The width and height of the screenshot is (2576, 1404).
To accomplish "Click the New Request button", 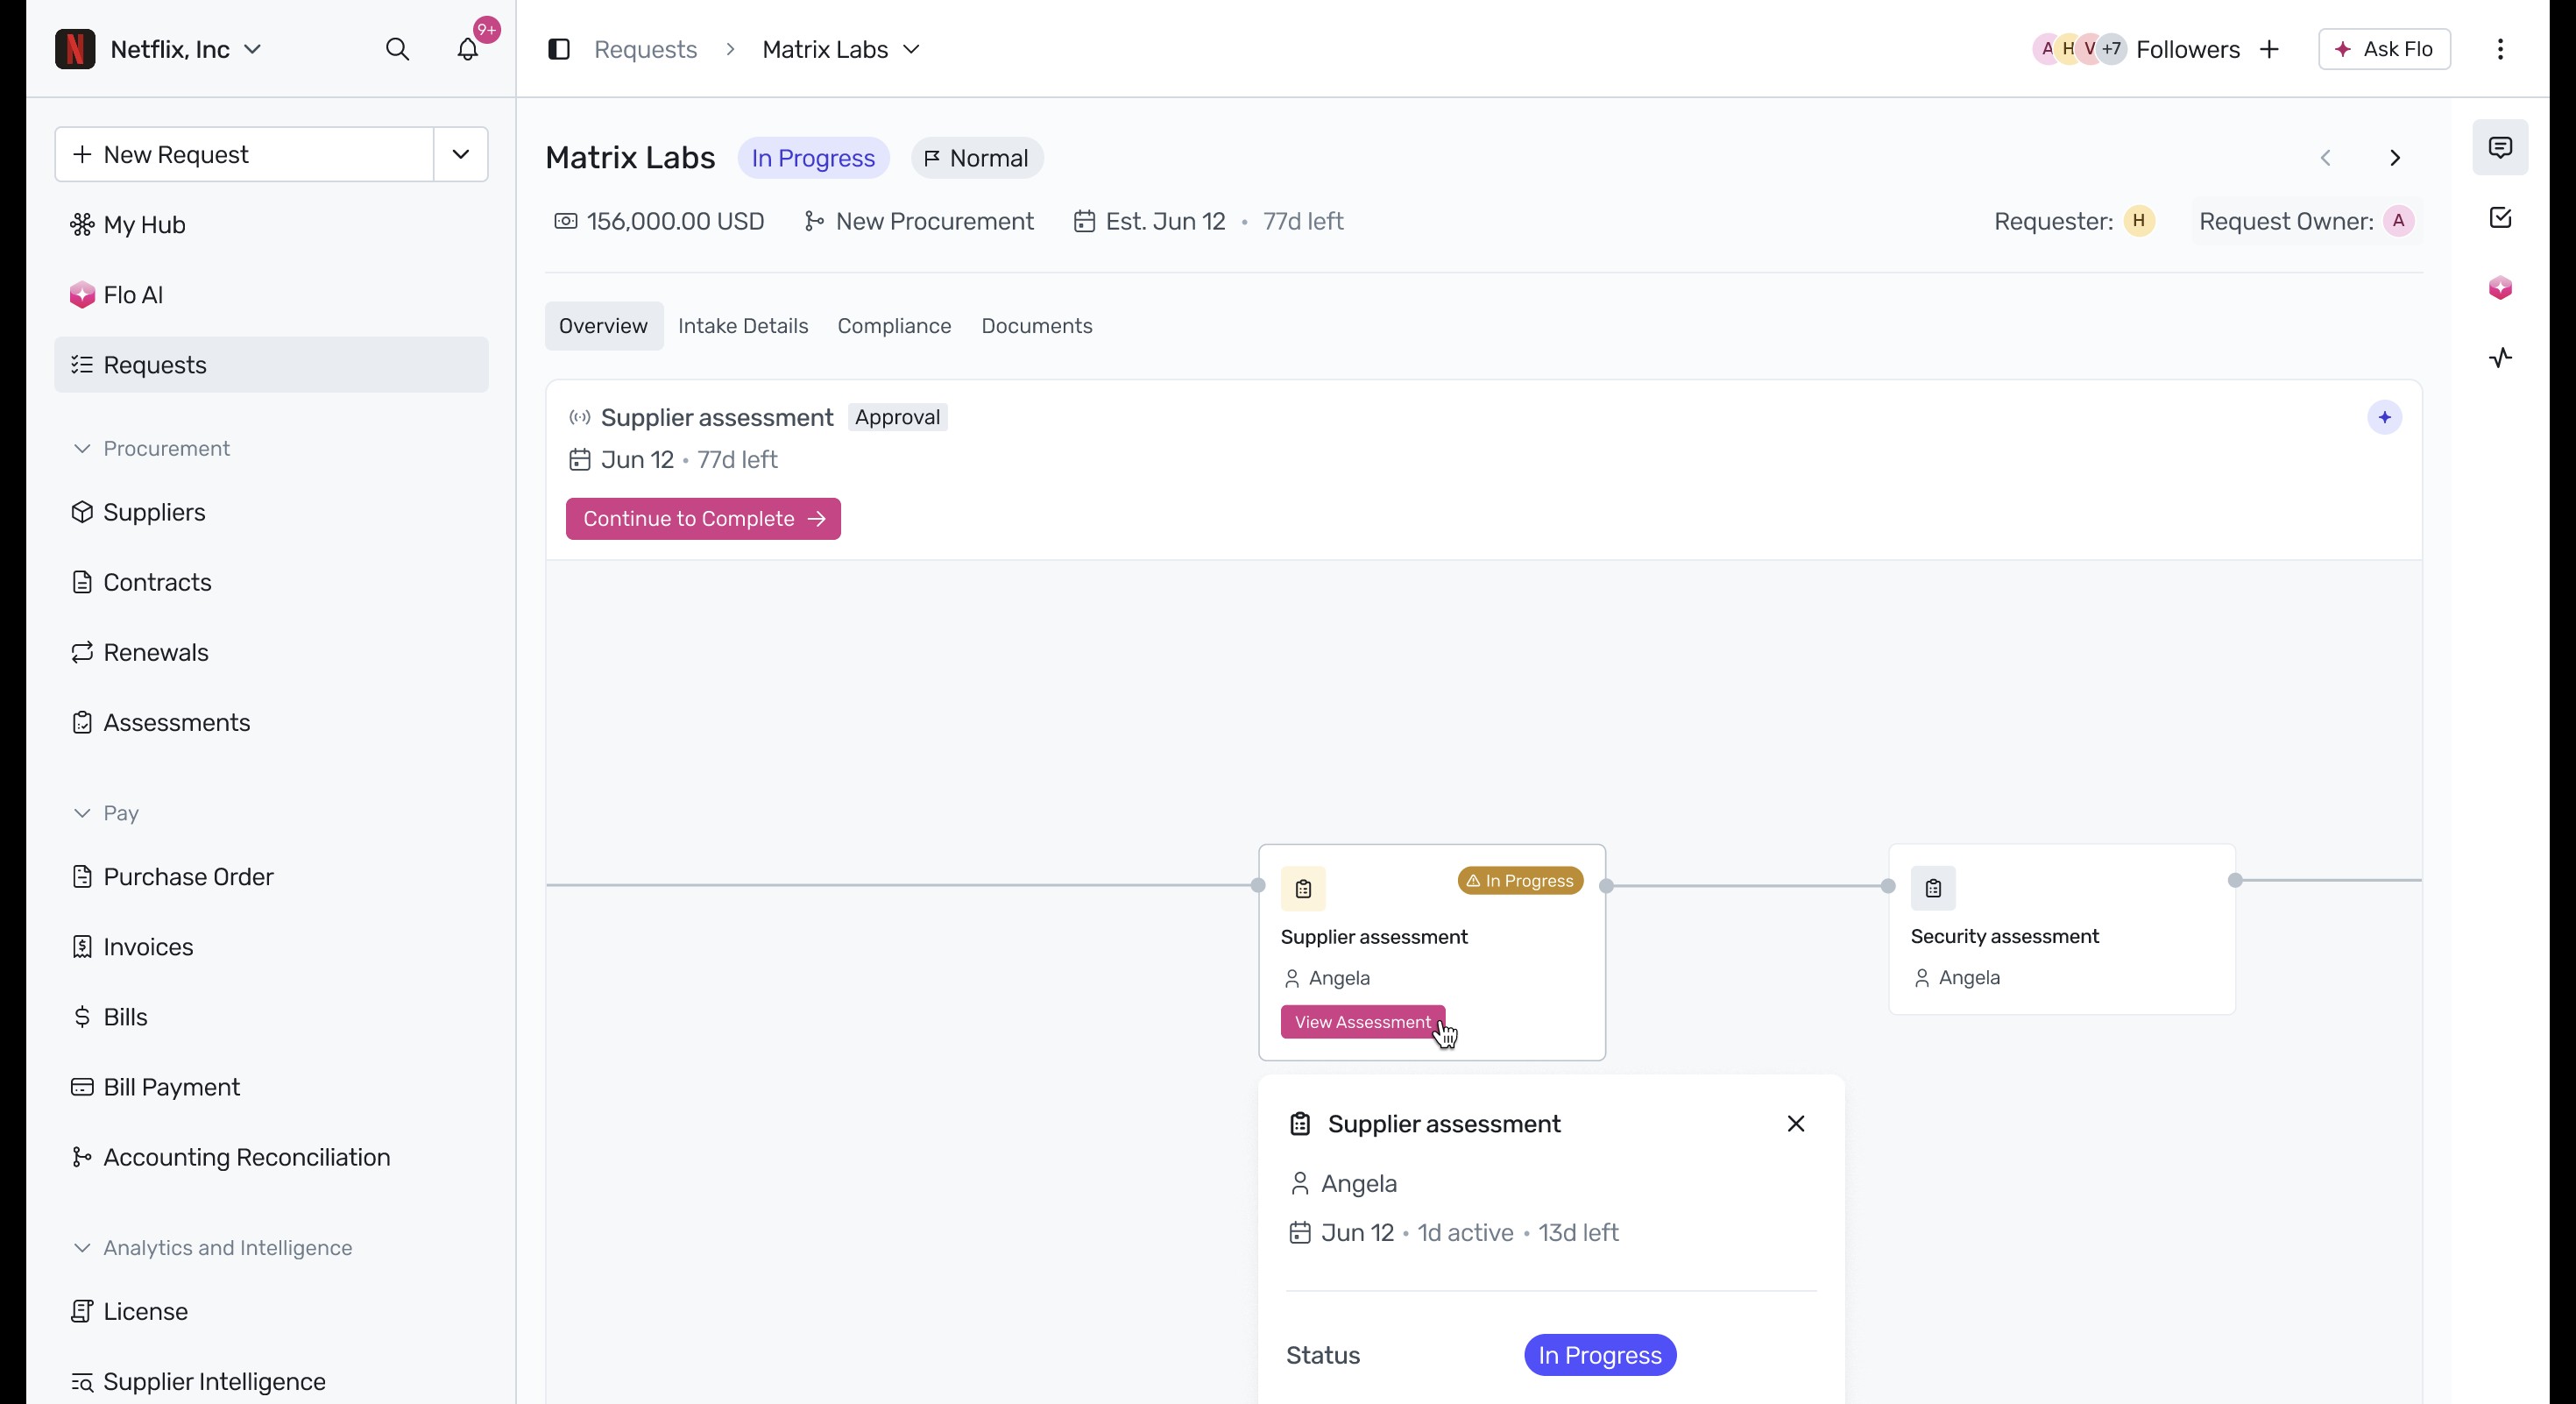I will pos(244,154).
